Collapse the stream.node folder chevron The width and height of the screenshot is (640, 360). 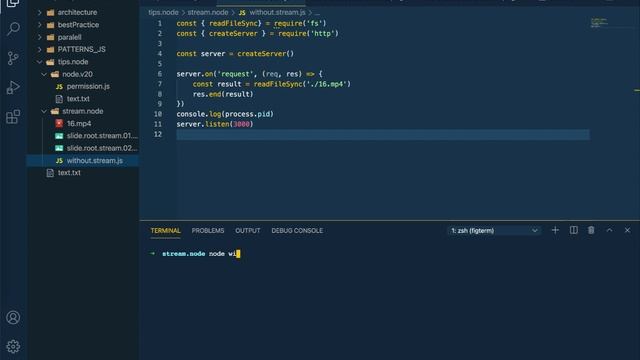pyautogui.click(x=44, y=111)
